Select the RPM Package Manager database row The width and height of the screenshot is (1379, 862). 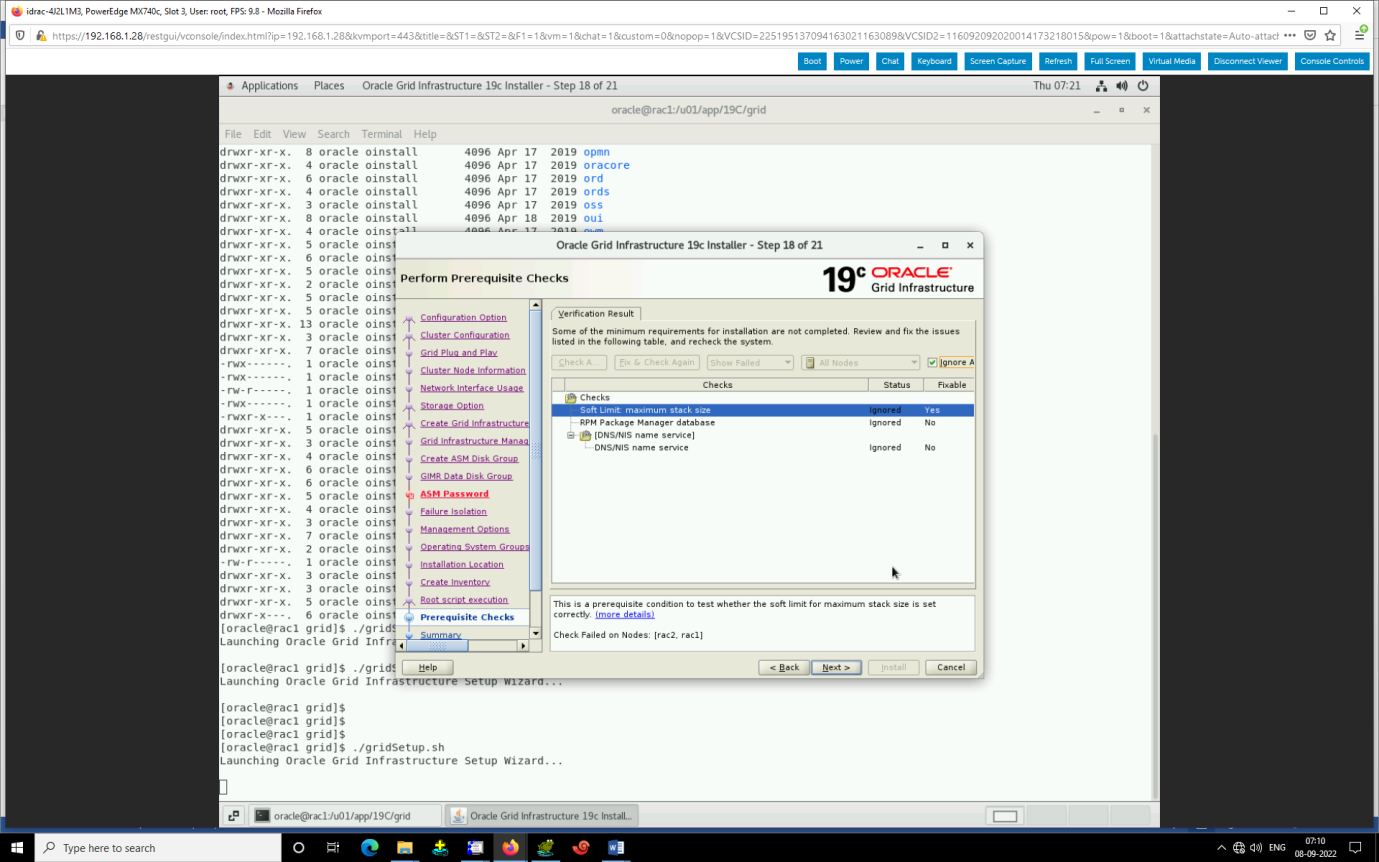762,422
